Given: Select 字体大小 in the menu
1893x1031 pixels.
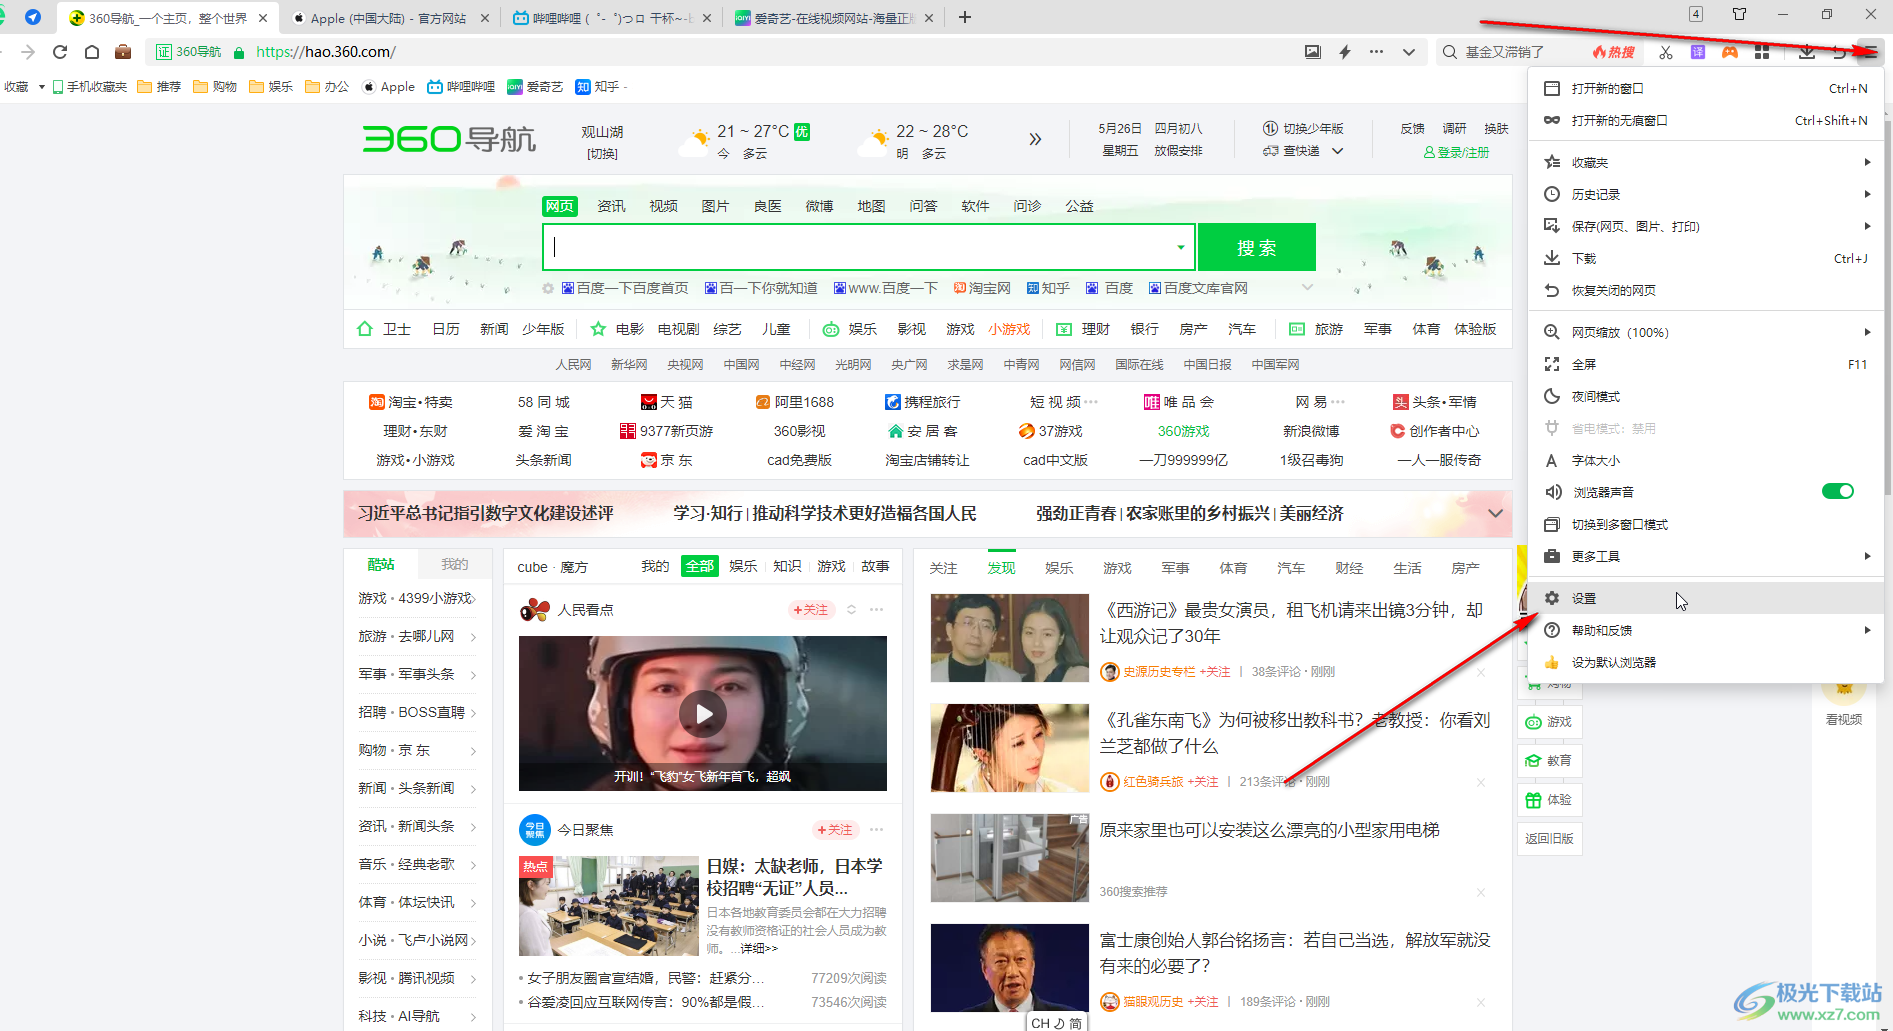Looking at the screenshot, I should [1705, 460].
